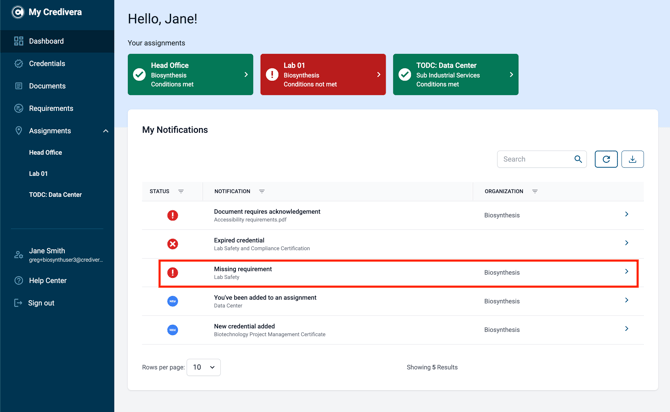Click the Lab 01 card alert icon
This screenshot has width=670, height=412.
tap(272, 74)
